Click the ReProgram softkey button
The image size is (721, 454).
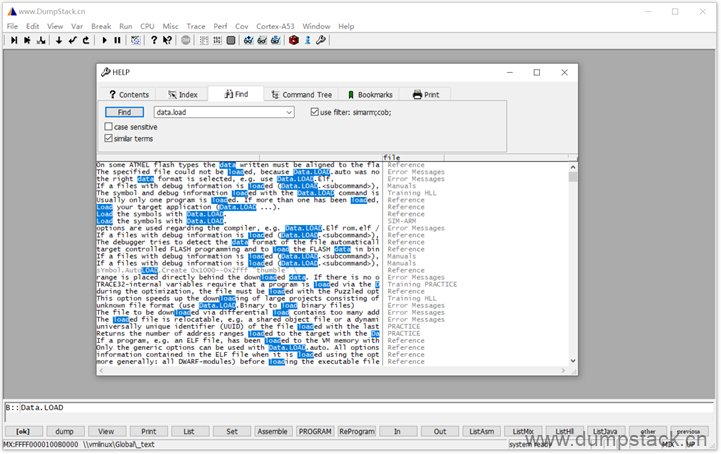tap(356, 430)
